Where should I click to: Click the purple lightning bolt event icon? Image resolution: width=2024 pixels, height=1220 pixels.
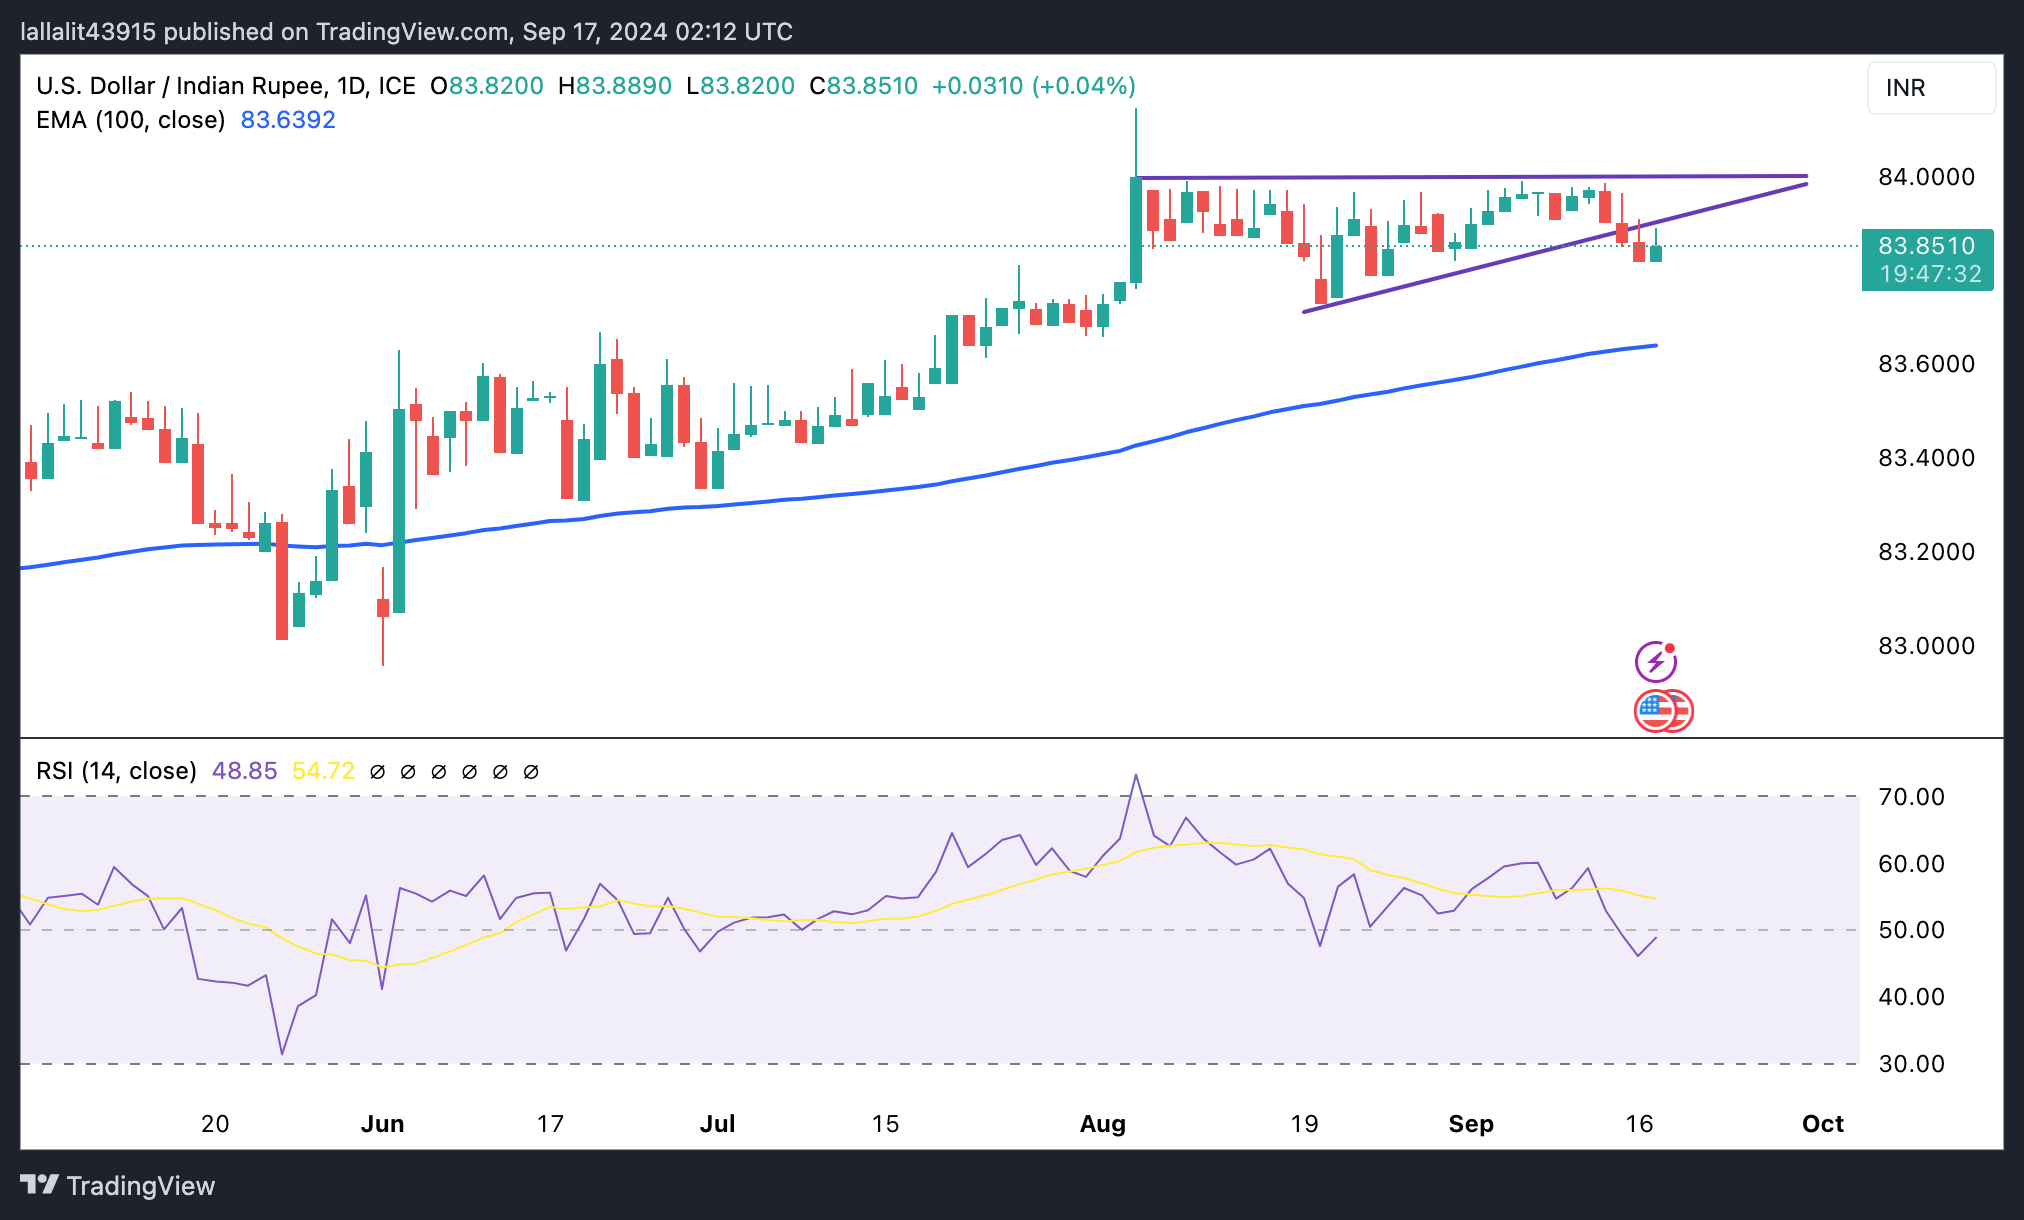click(1655, 662)
